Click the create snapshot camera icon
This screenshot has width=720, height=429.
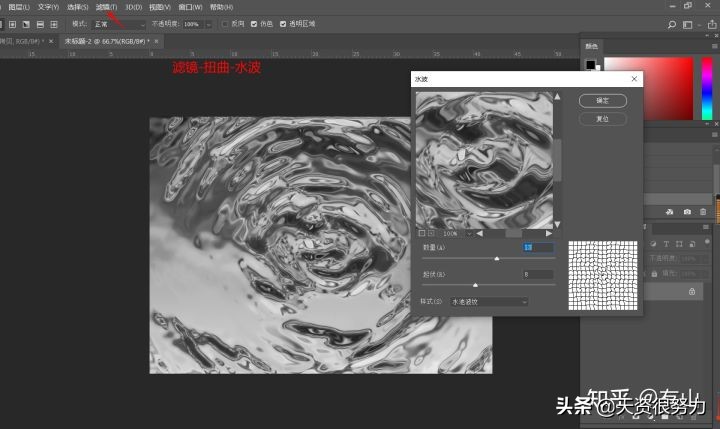(687, 212)
